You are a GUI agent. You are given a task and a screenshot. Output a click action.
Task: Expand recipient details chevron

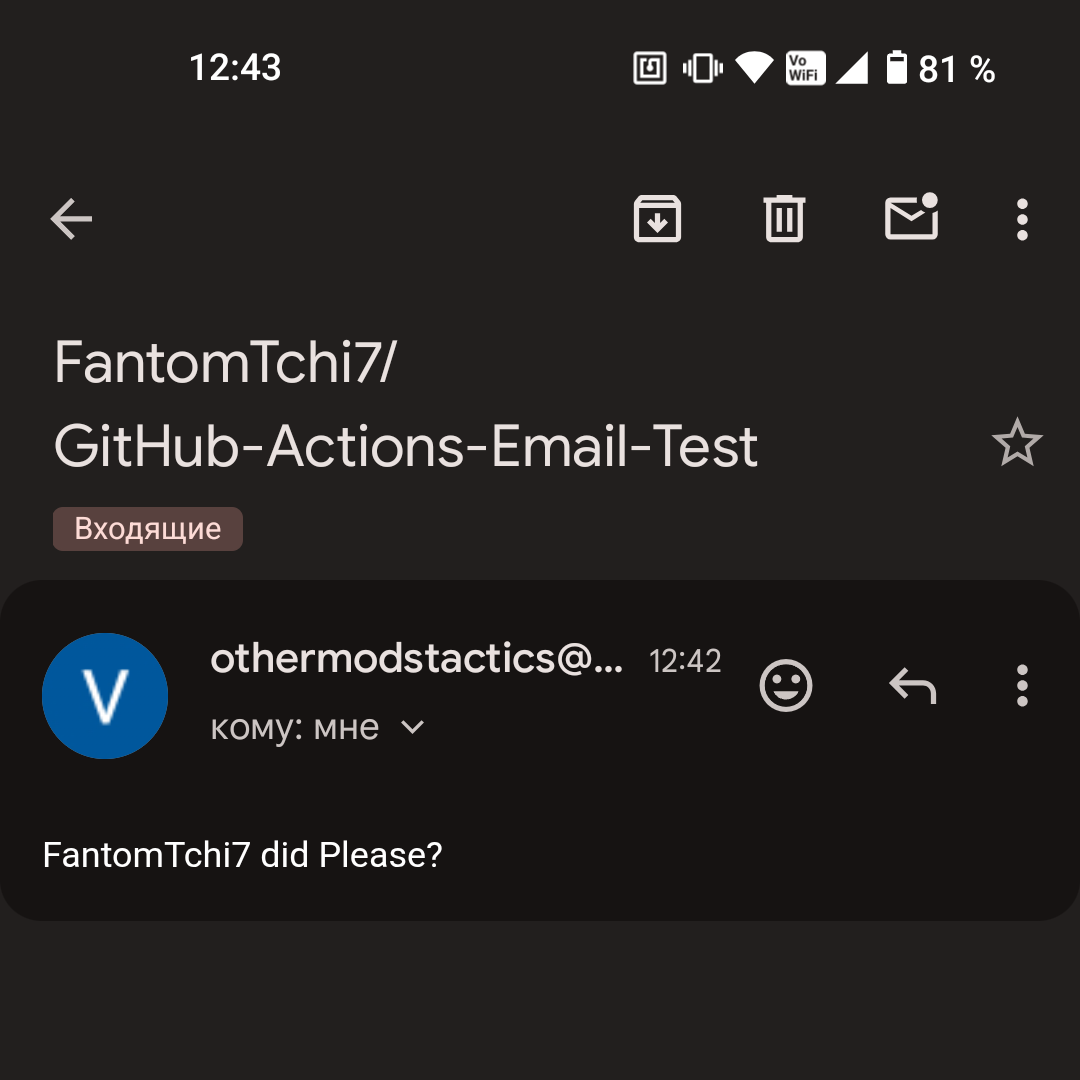[412, 728]
